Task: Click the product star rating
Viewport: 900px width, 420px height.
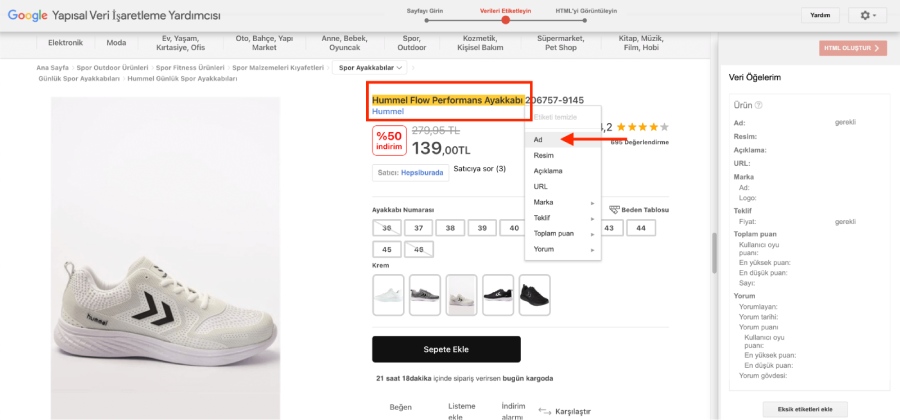Action: [x=642, y=128]
